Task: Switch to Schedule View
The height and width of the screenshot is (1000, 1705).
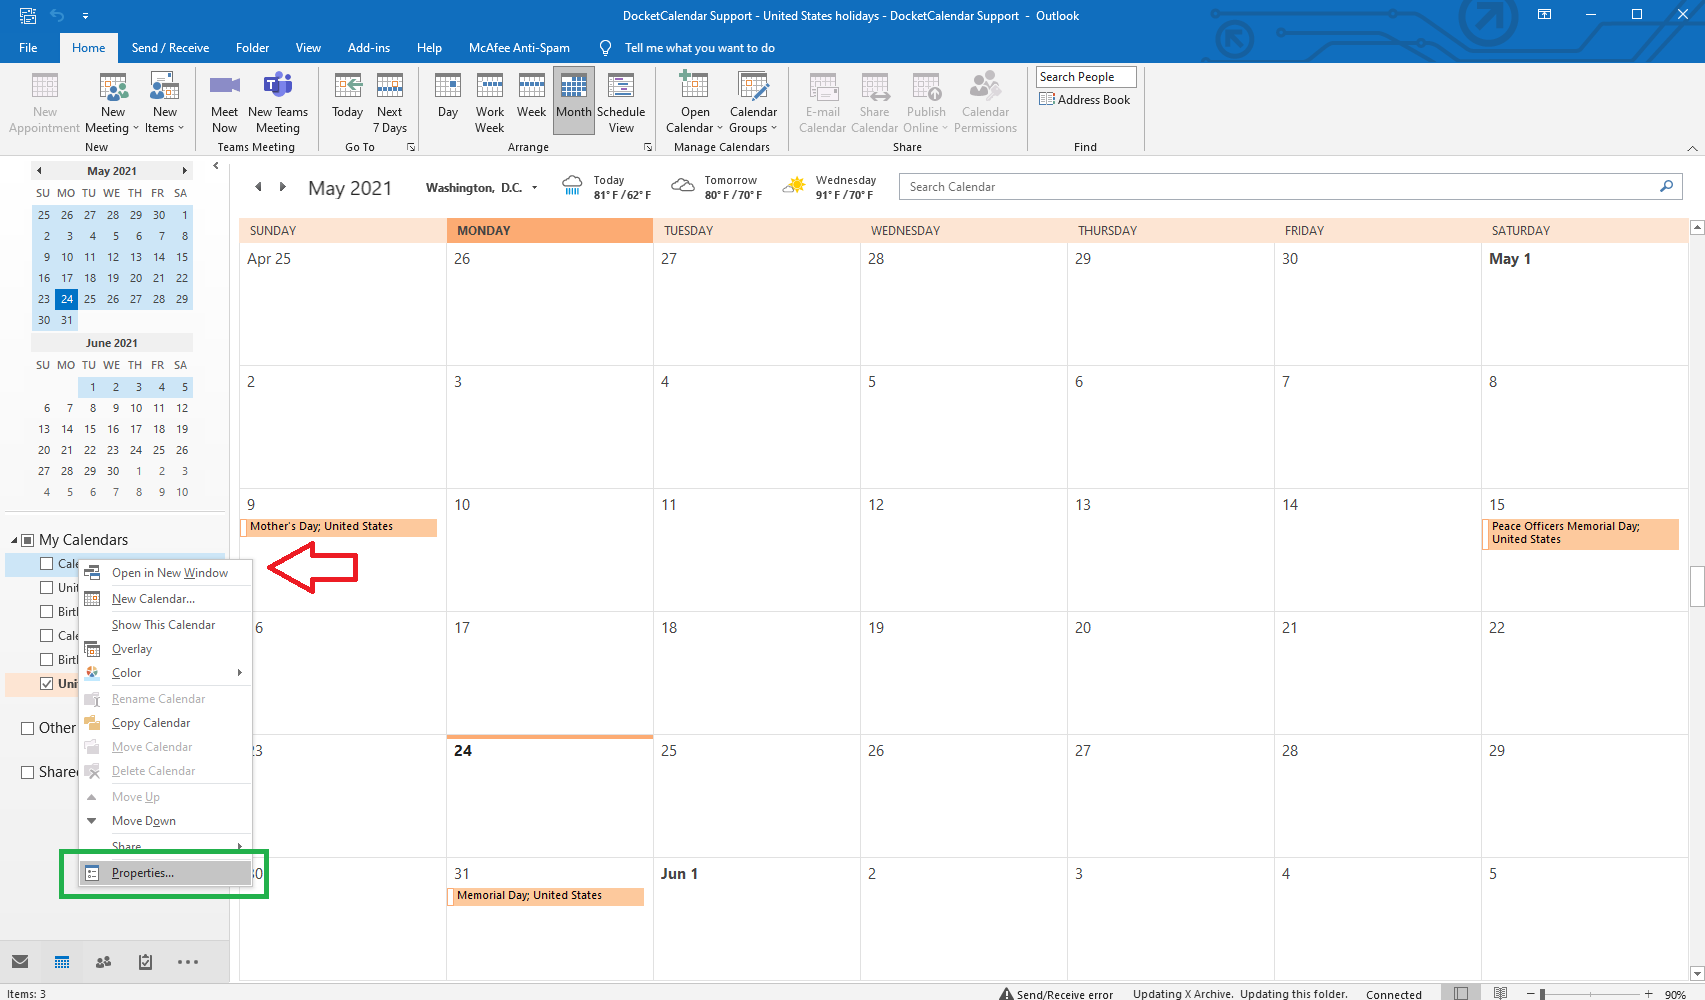Action: click(621, 103)
